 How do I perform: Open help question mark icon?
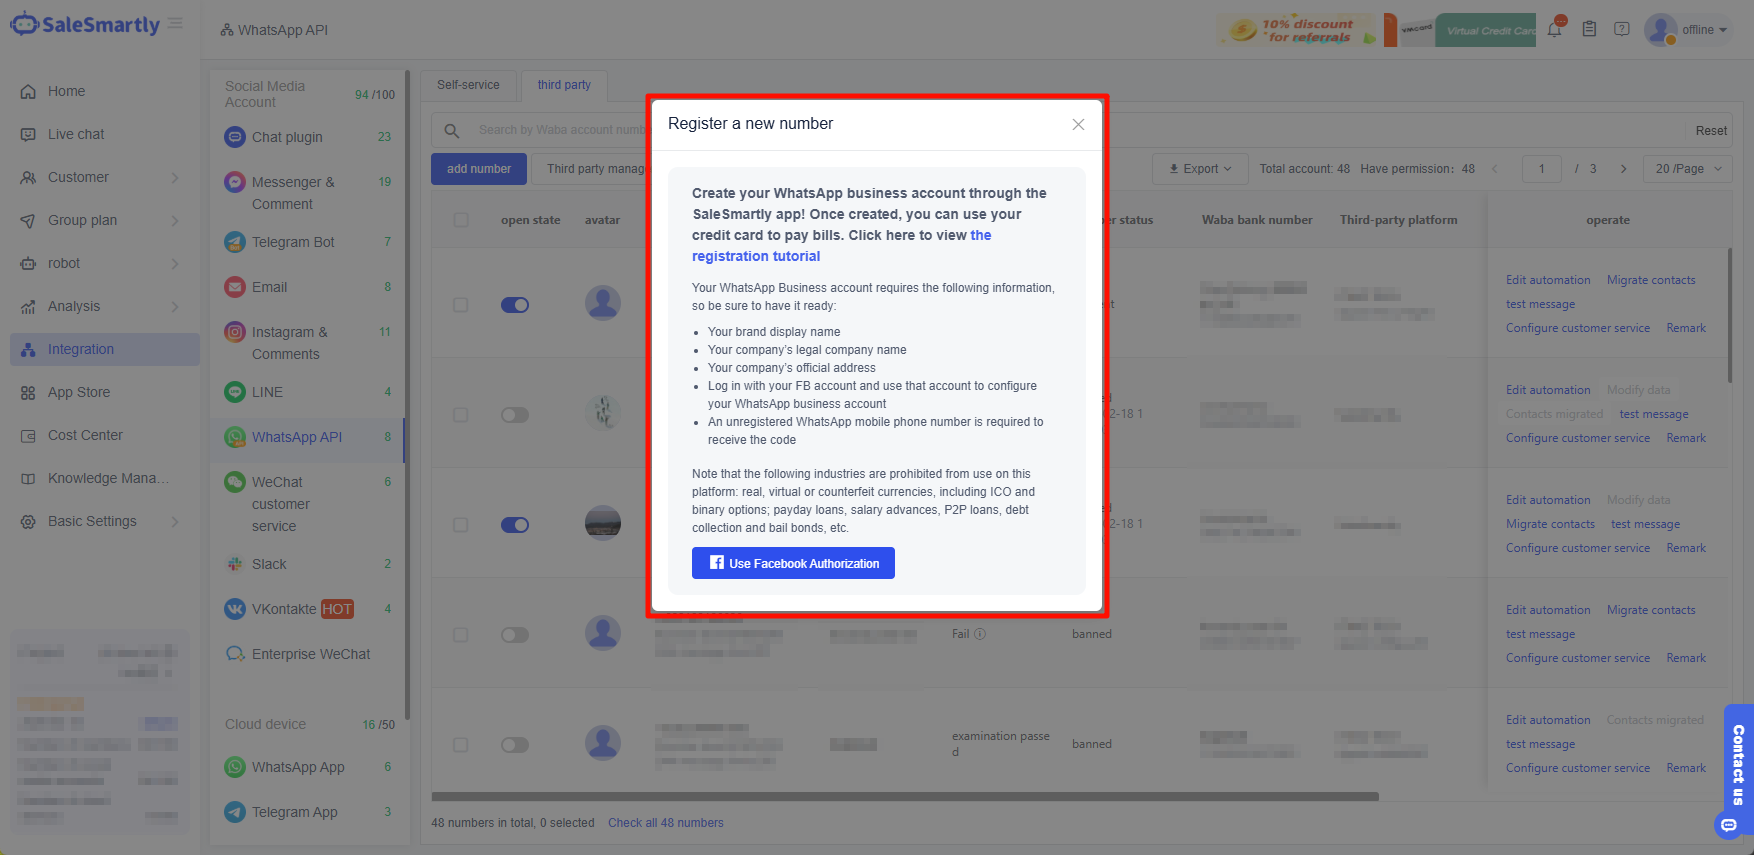click(x=1622, y=29)
